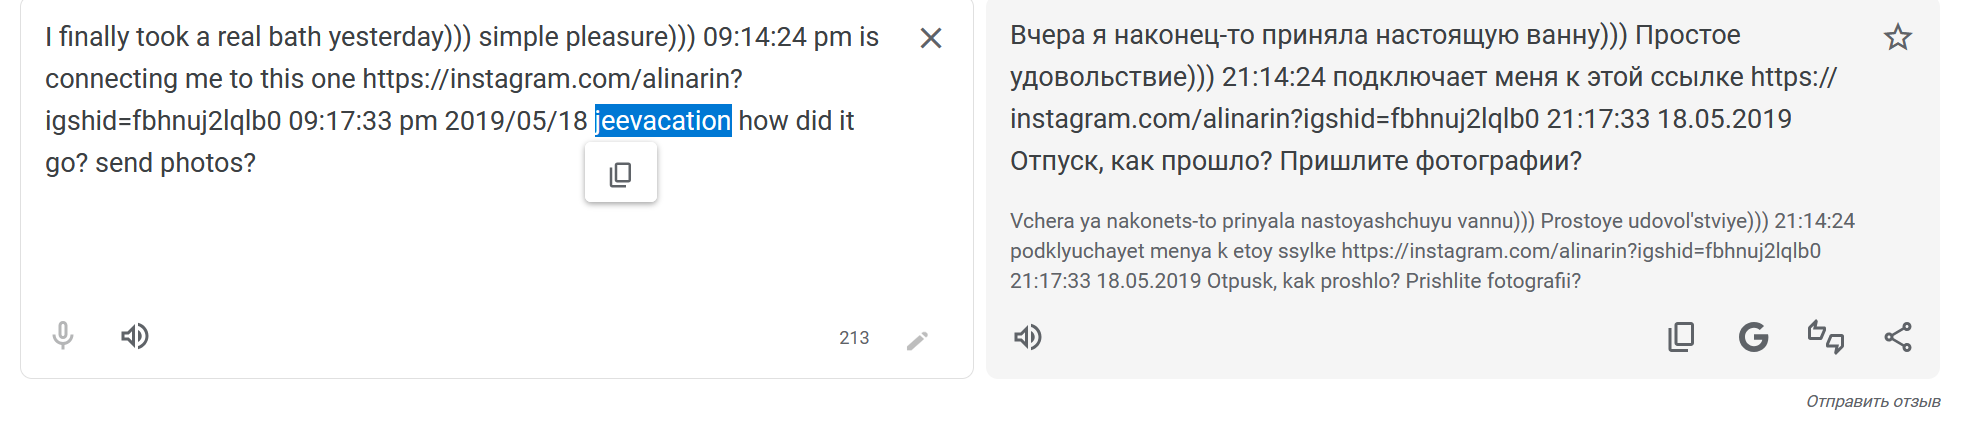The image size is (1963, 431).
Task: Click copy popup below highlighted jeevacation
Action: [x=621, y=174]
